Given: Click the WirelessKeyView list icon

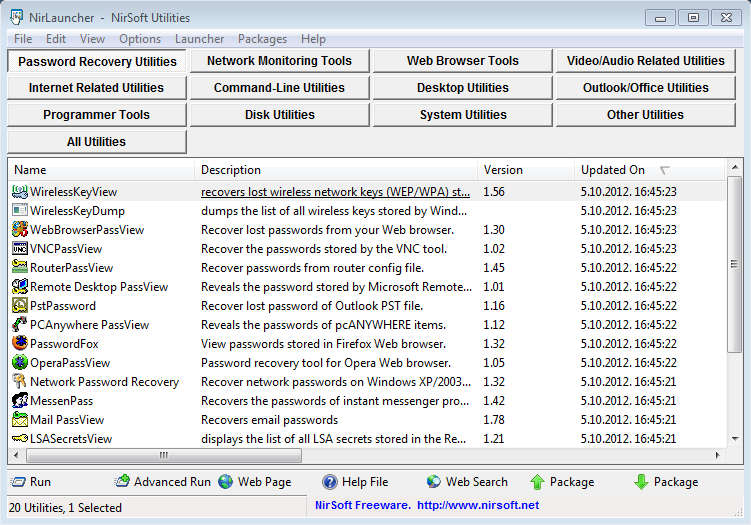Looking at the screenshot, I should (19, 191).
